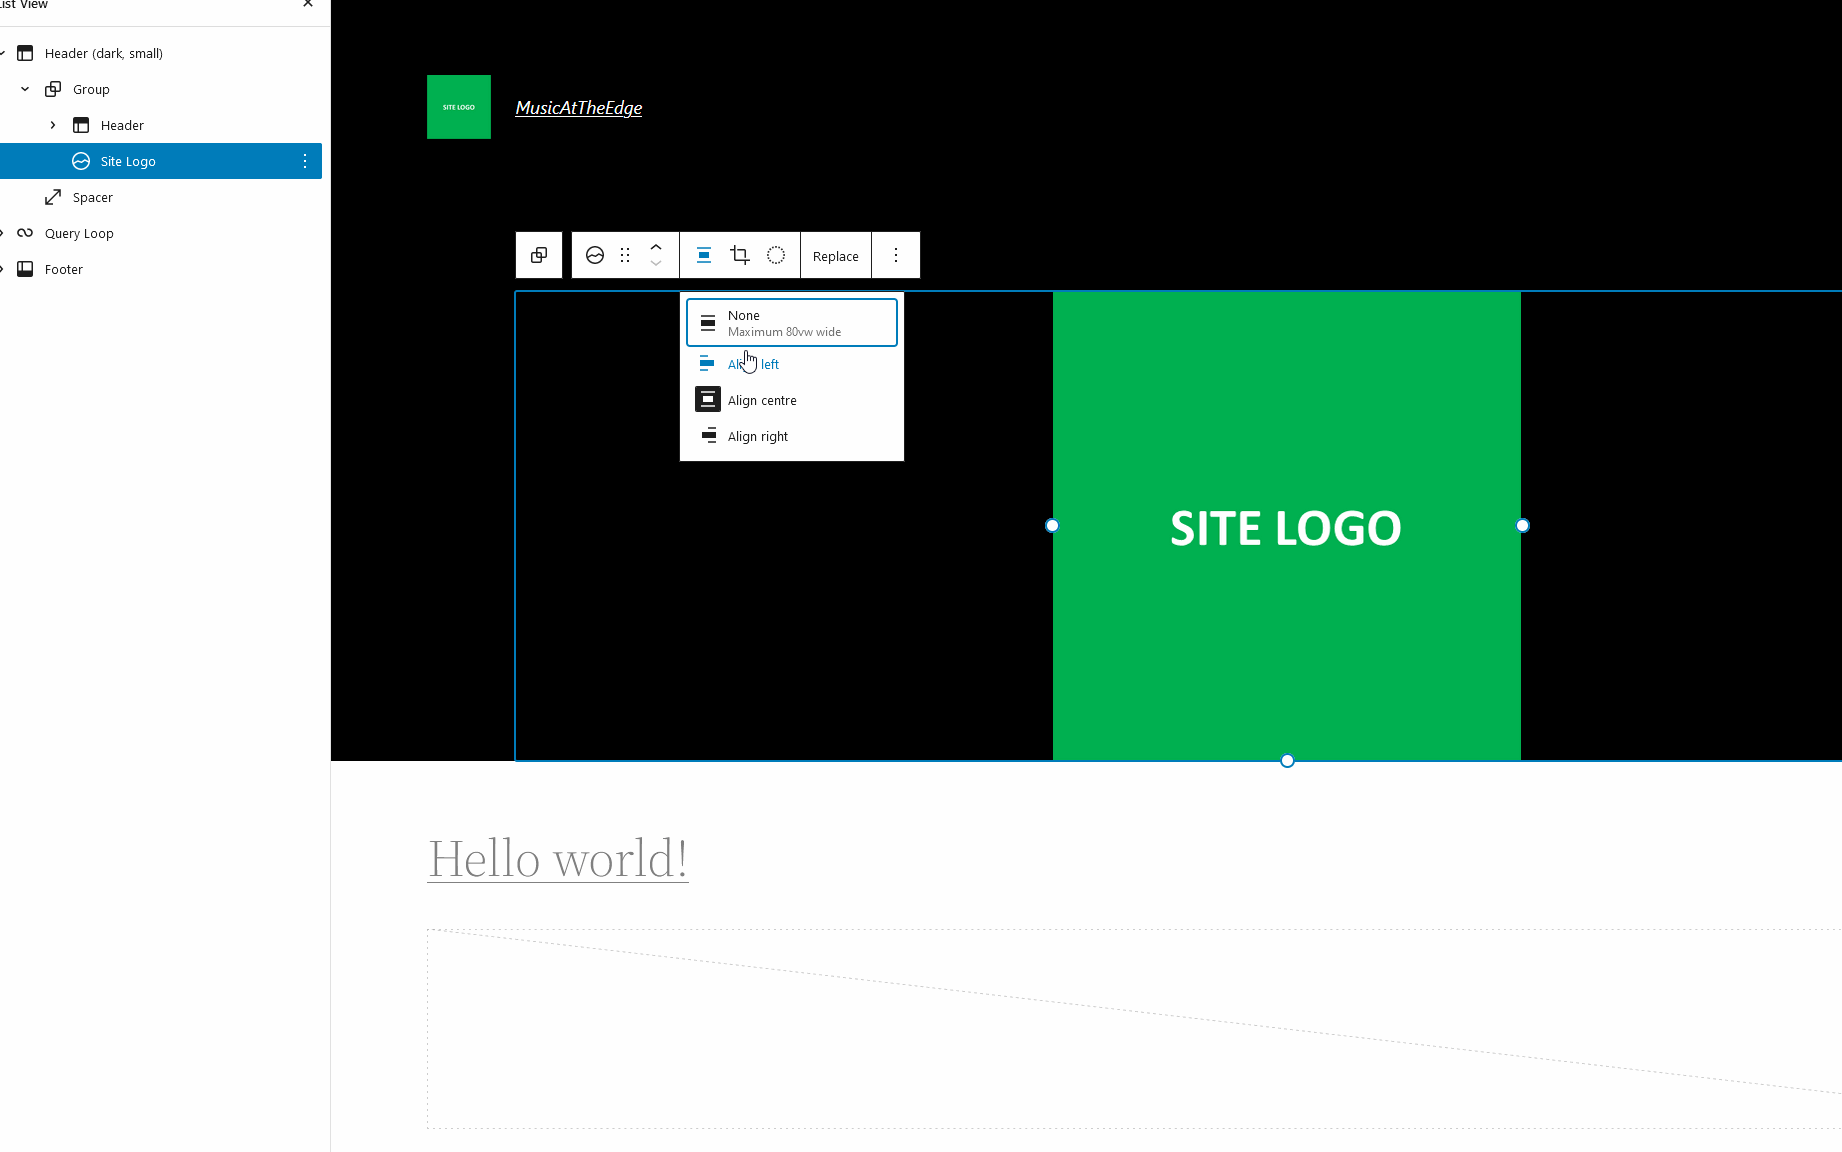Expand the Header item inside Group
The width and height of the screenshot is (1842, 1152).
tap(53, 125)
